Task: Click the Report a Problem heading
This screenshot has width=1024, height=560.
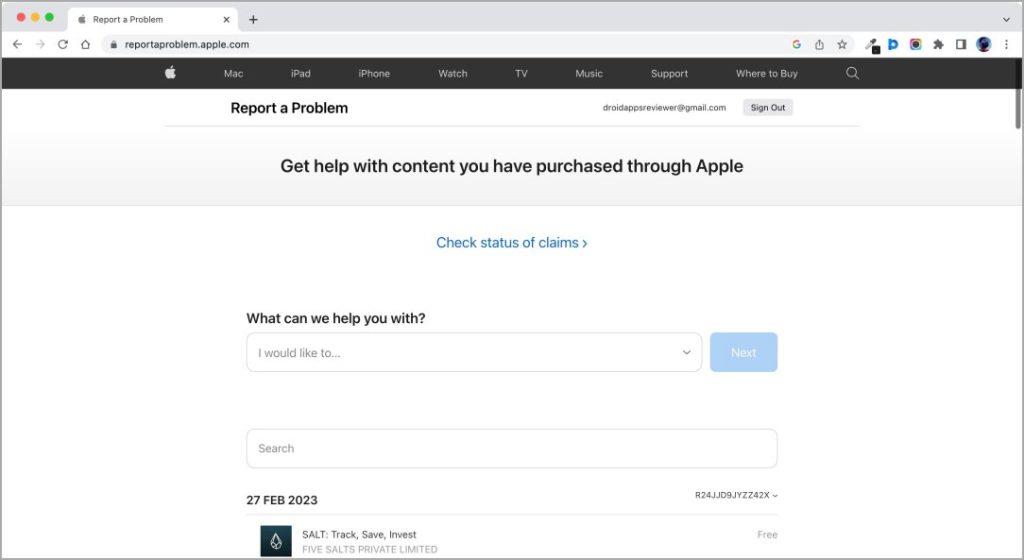Action: point(289,108)
